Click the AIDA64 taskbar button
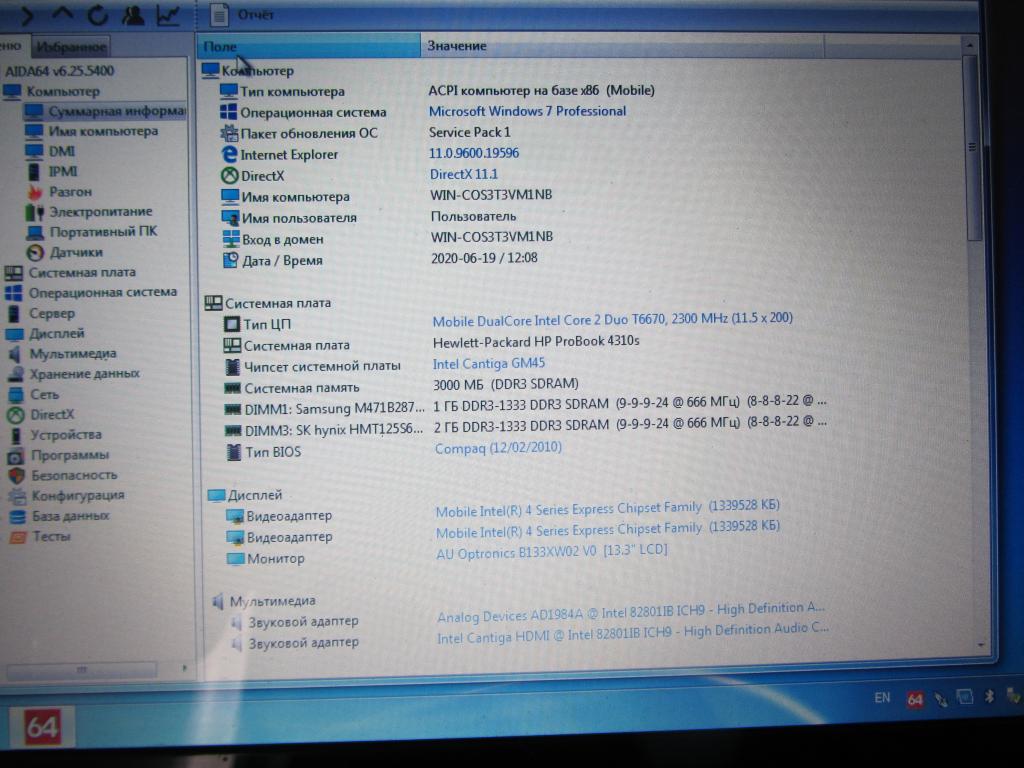Screen dimensions: 1024x768 point(42,727)
